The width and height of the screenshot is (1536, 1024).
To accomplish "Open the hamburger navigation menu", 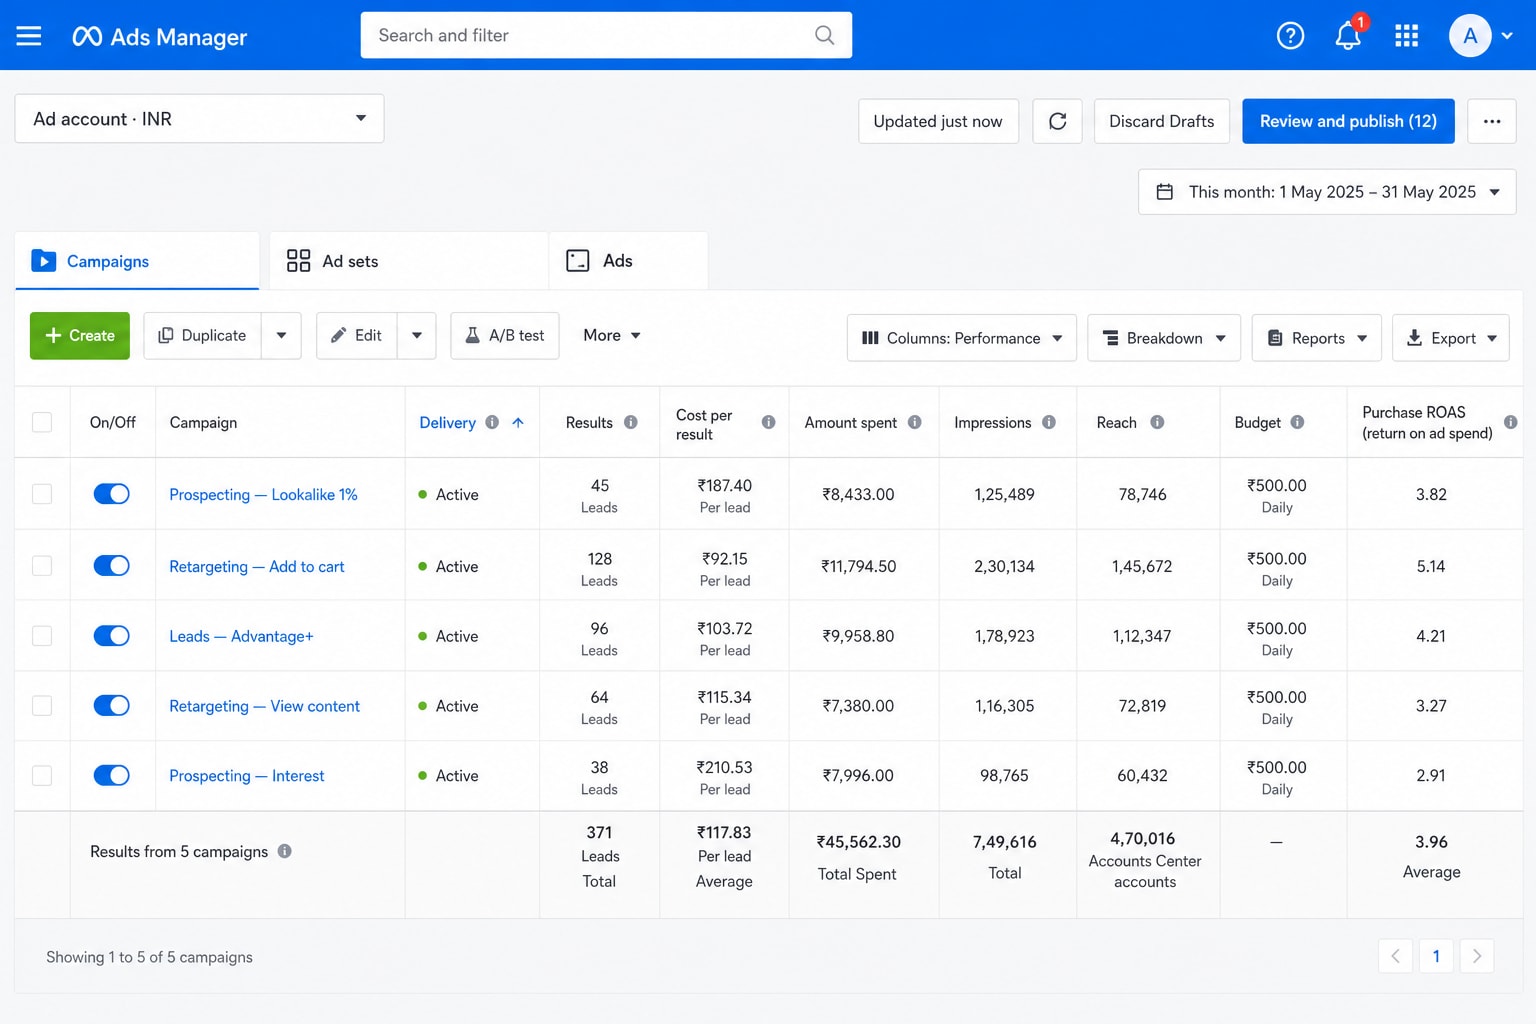I will pyautogui.click(x=29, y=36).
